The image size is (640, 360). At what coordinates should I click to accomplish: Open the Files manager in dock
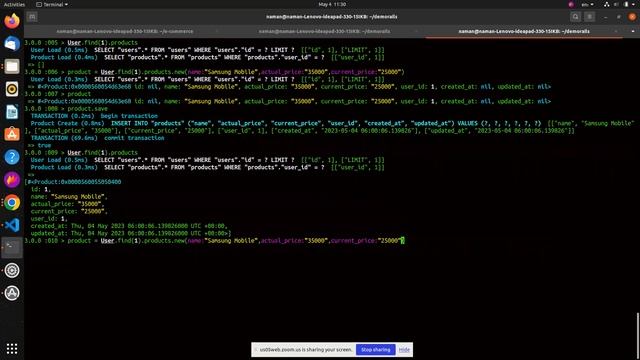(x=12, y=66)
